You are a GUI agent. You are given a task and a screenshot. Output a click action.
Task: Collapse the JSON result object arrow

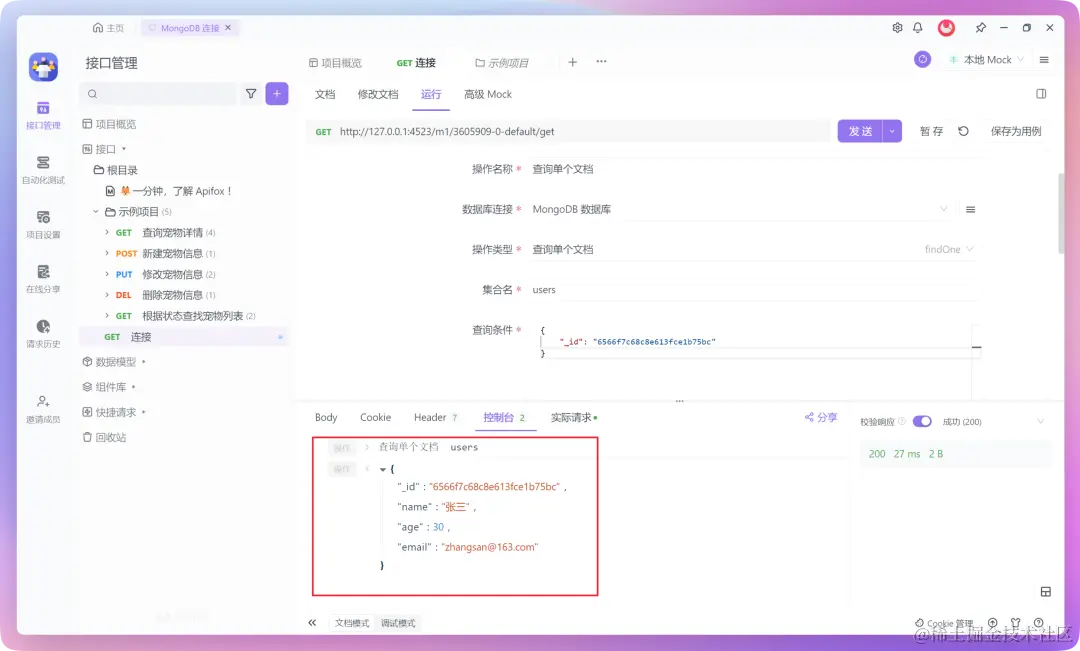383,469
